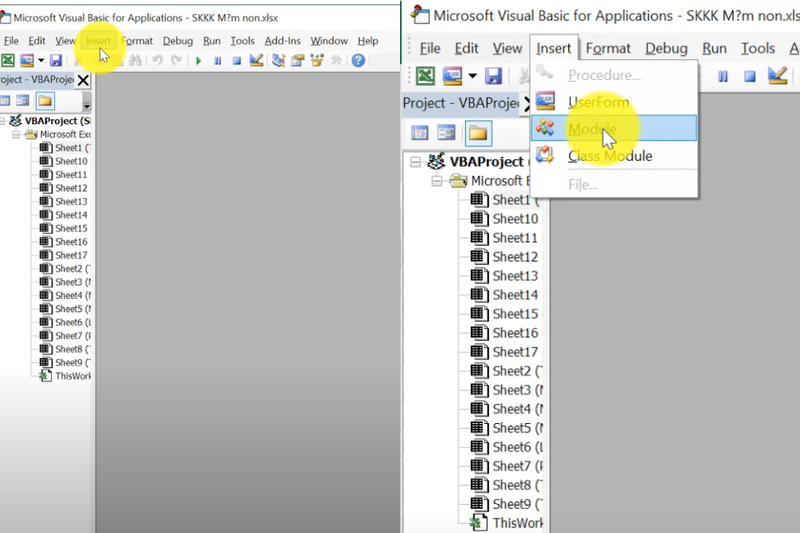
Task: Open Run menu in left window
Action: [211, 41]
